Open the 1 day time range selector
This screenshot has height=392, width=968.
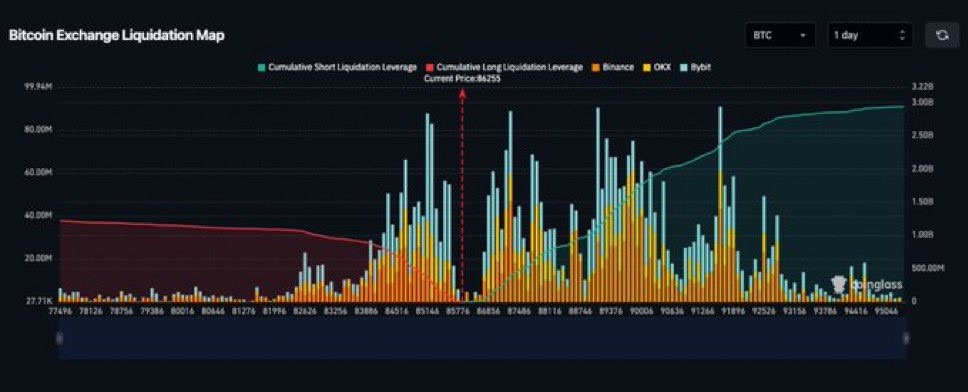pyautogui.click(x=870, y=35)
